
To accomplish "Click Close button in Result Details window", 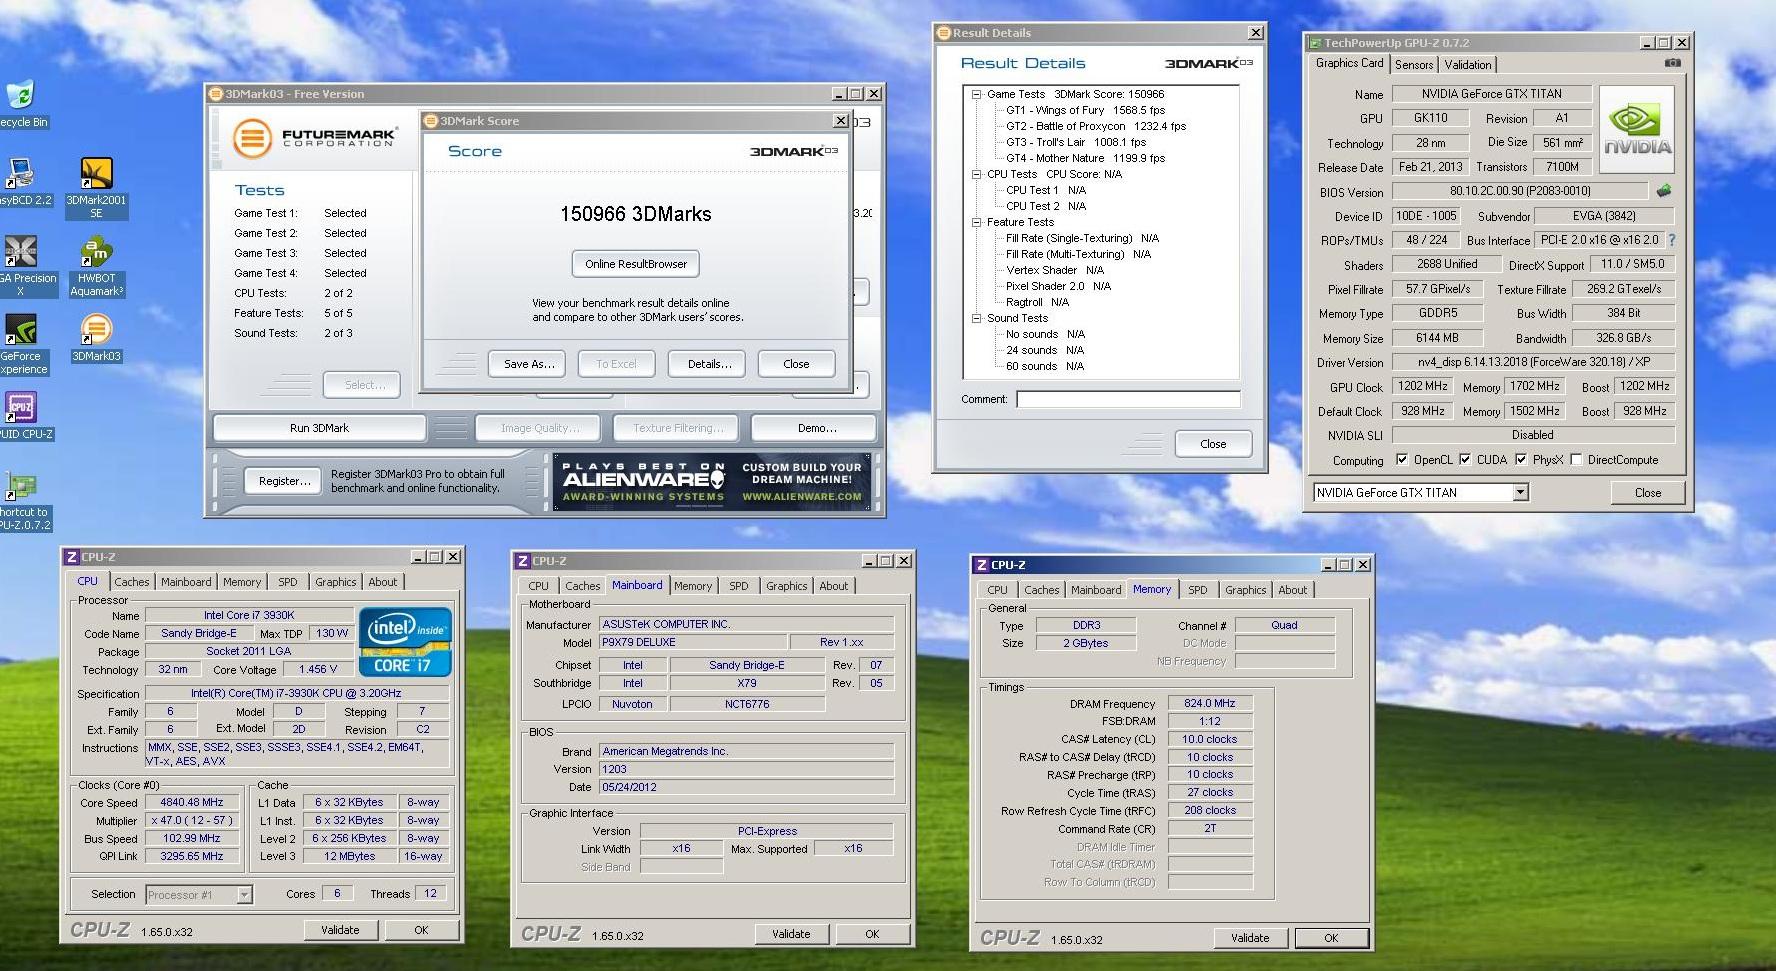I will (x=1213, y=444).
